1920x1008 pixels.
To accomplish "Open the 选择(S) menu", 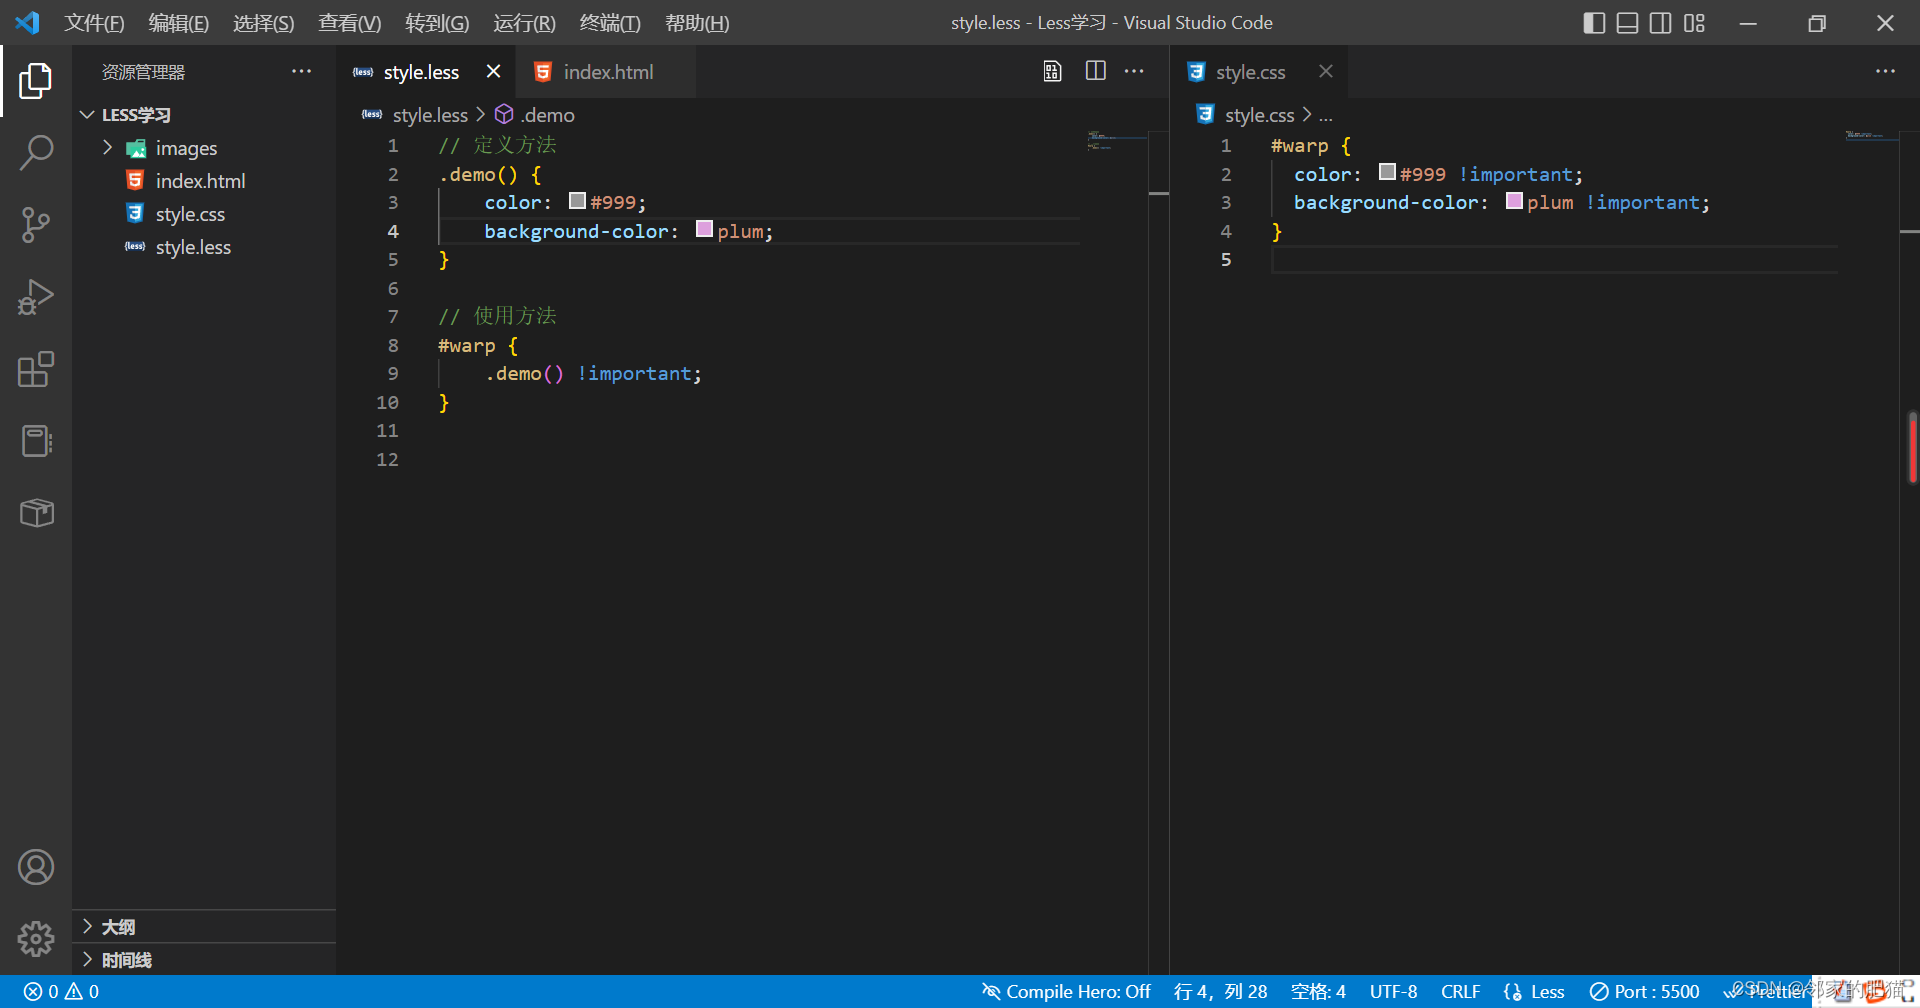I will point(263,23).
